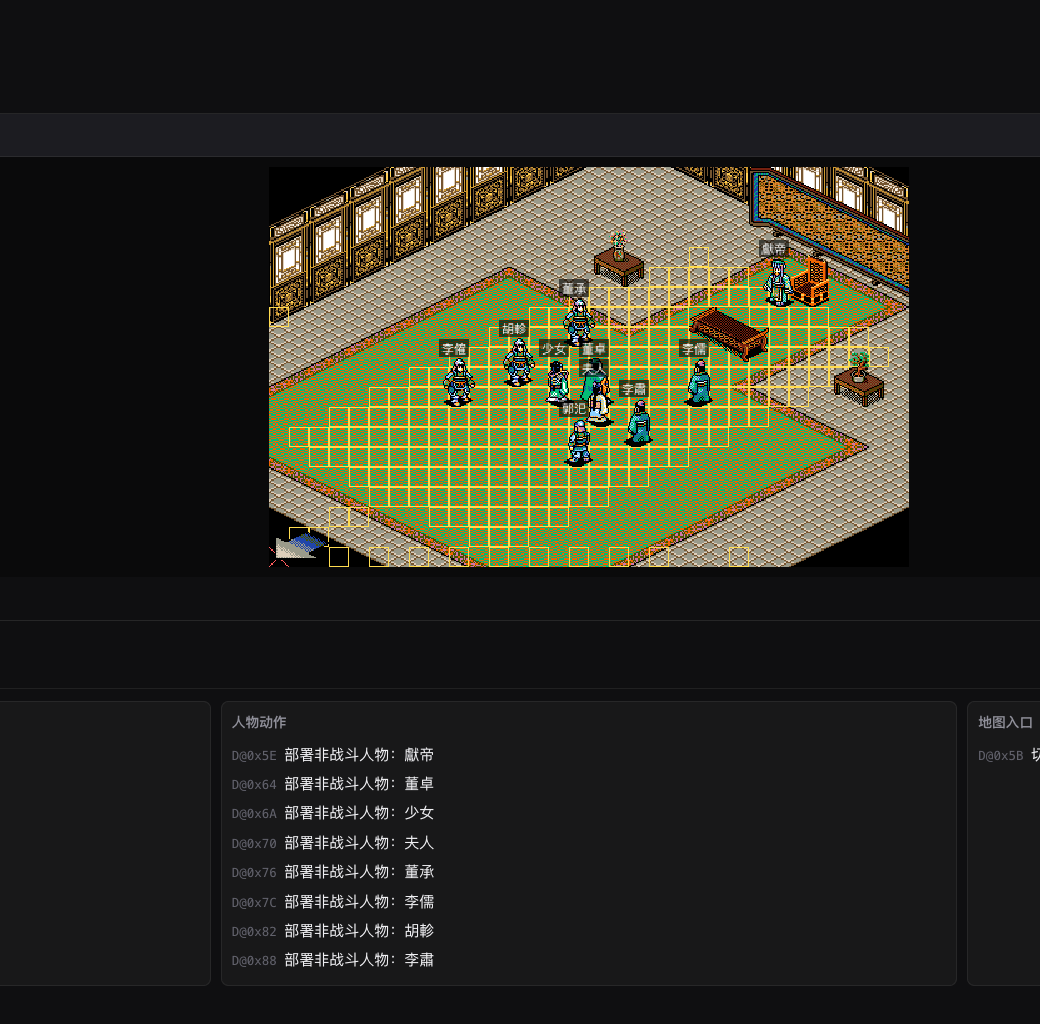This screenshot has height=1024, width=1040.
Task: Select the D@0x5B entry in 地图入口 panel
Action: click(1009, 755)
